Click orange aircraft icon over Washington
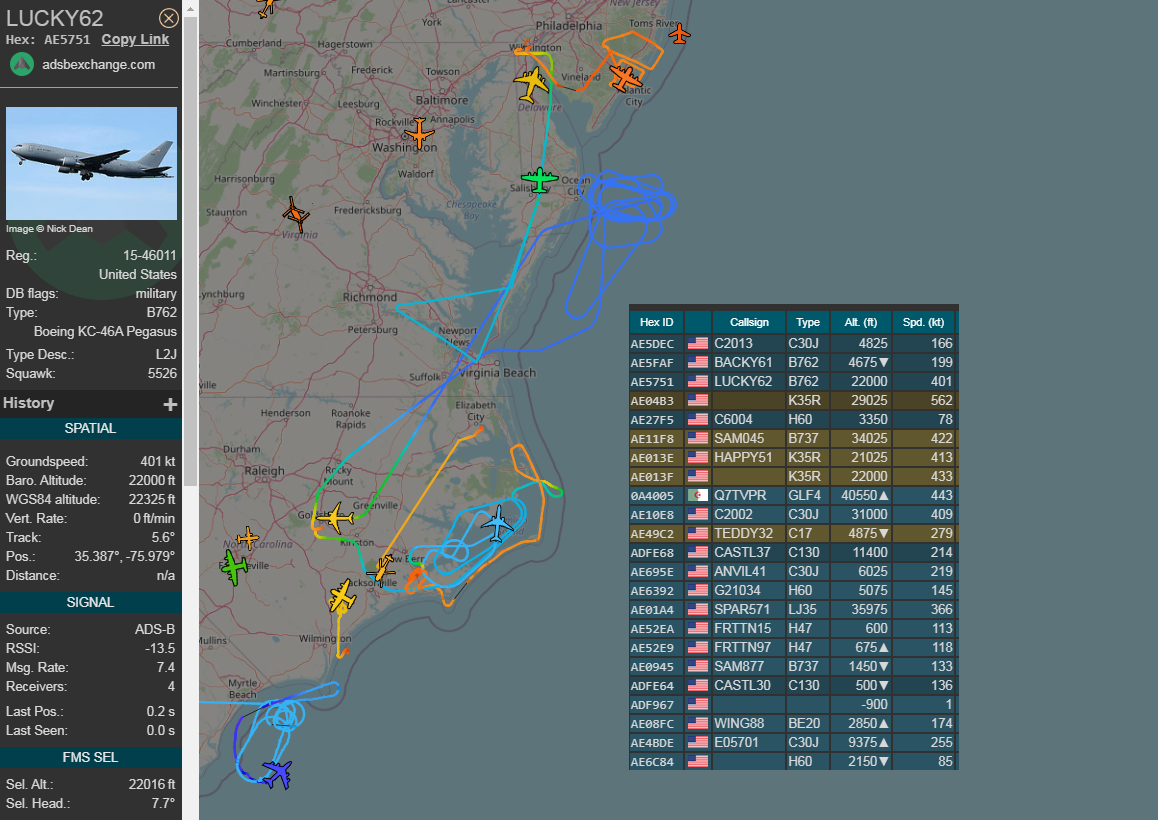Viewport: 1158px width, 820px height. [x=419, y=134]
